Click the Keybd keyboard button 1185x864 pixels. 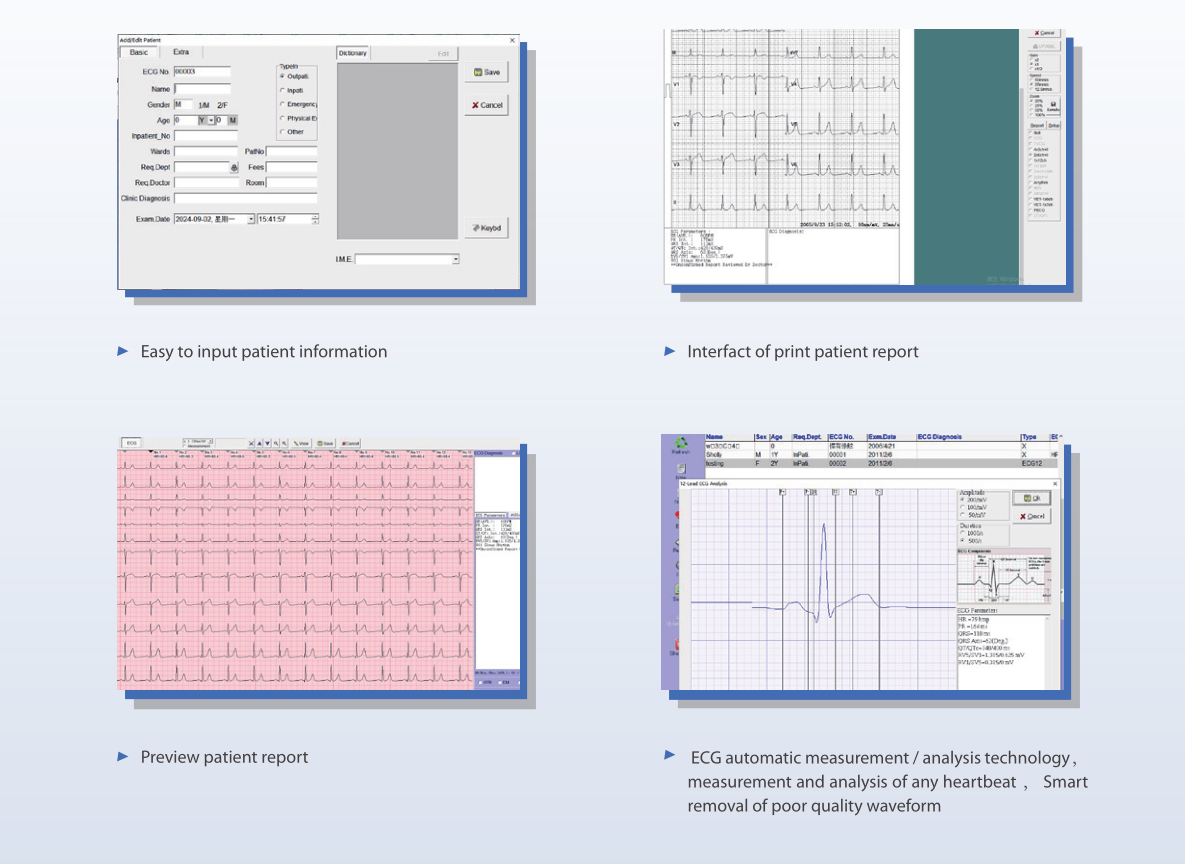[x=486, y=228]
